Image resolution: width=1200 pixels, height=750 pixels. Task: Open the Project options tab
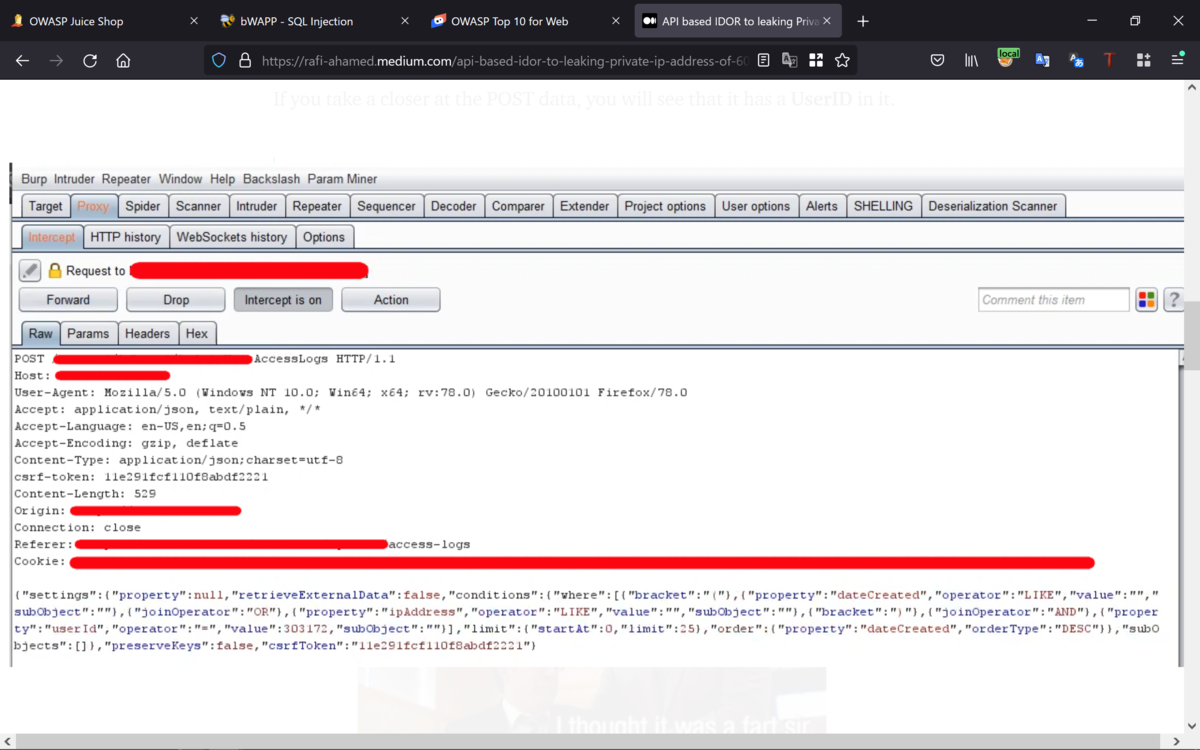pyautogui.click(x=665, y=206)
